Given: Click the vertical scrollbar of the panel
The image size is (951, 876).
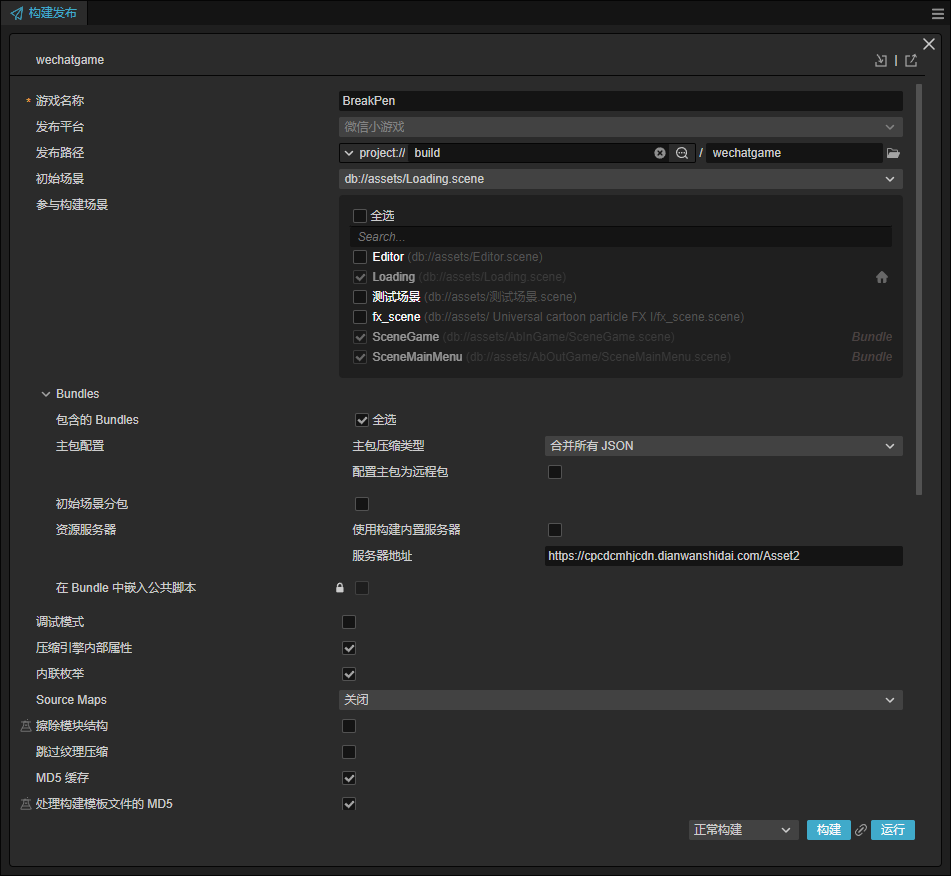Looking at the screenshot, I should click(919, 290).
